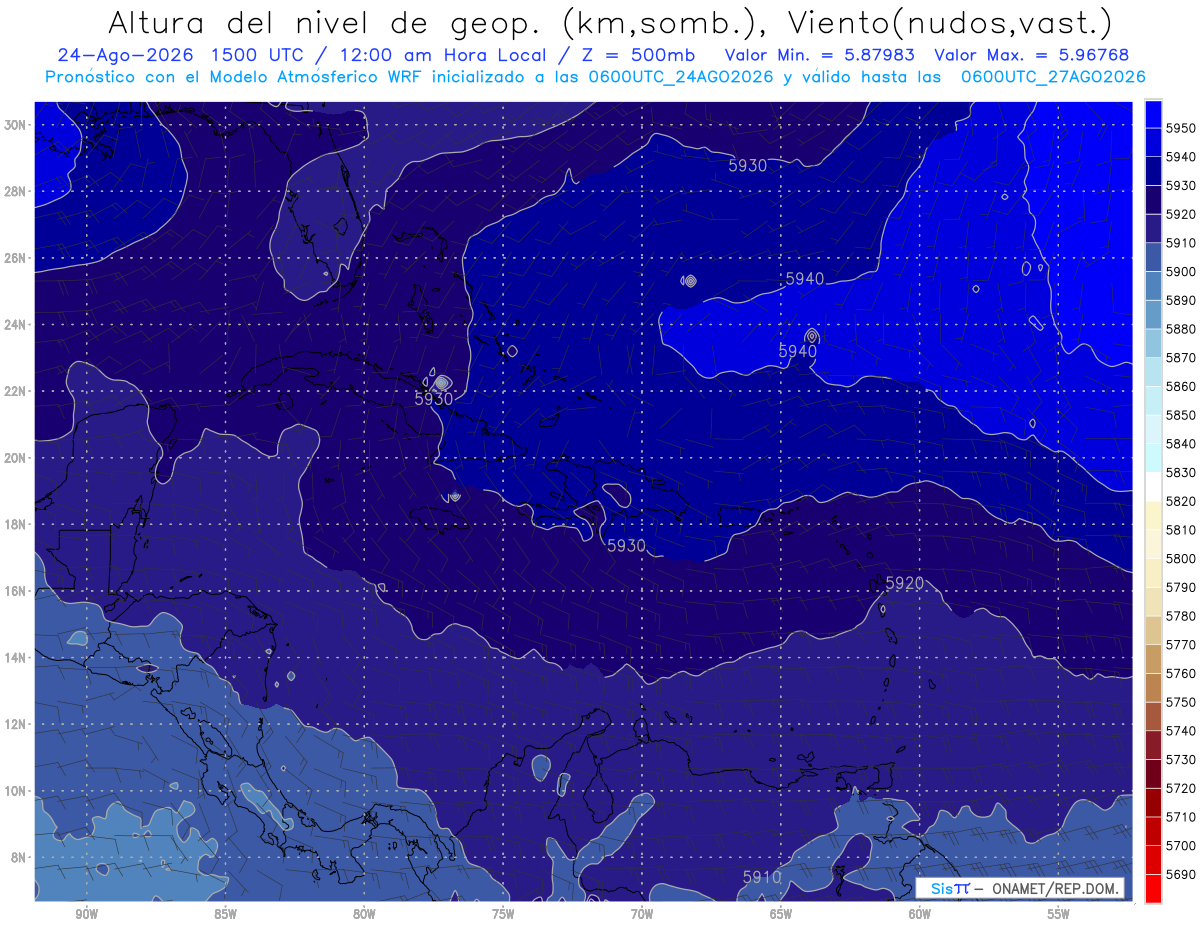Click the '5850' legend value

(x=1181, y=415)
